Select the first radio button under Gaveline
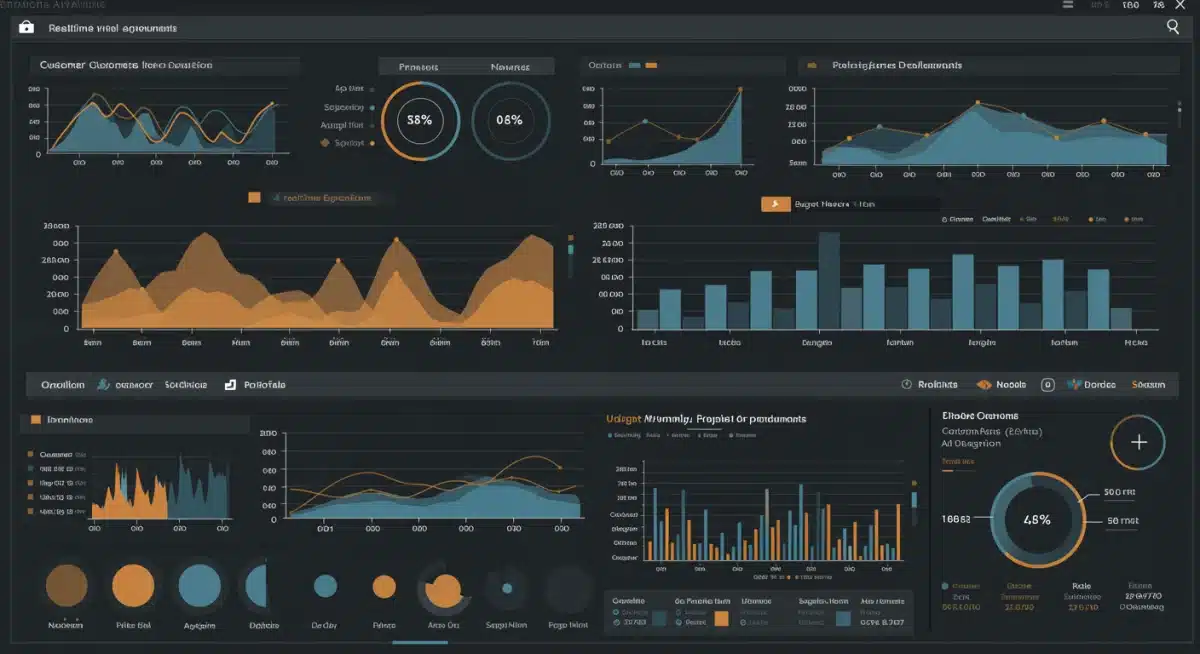The width and height of the screenshot is (1200, 654). tap(615, 612)
